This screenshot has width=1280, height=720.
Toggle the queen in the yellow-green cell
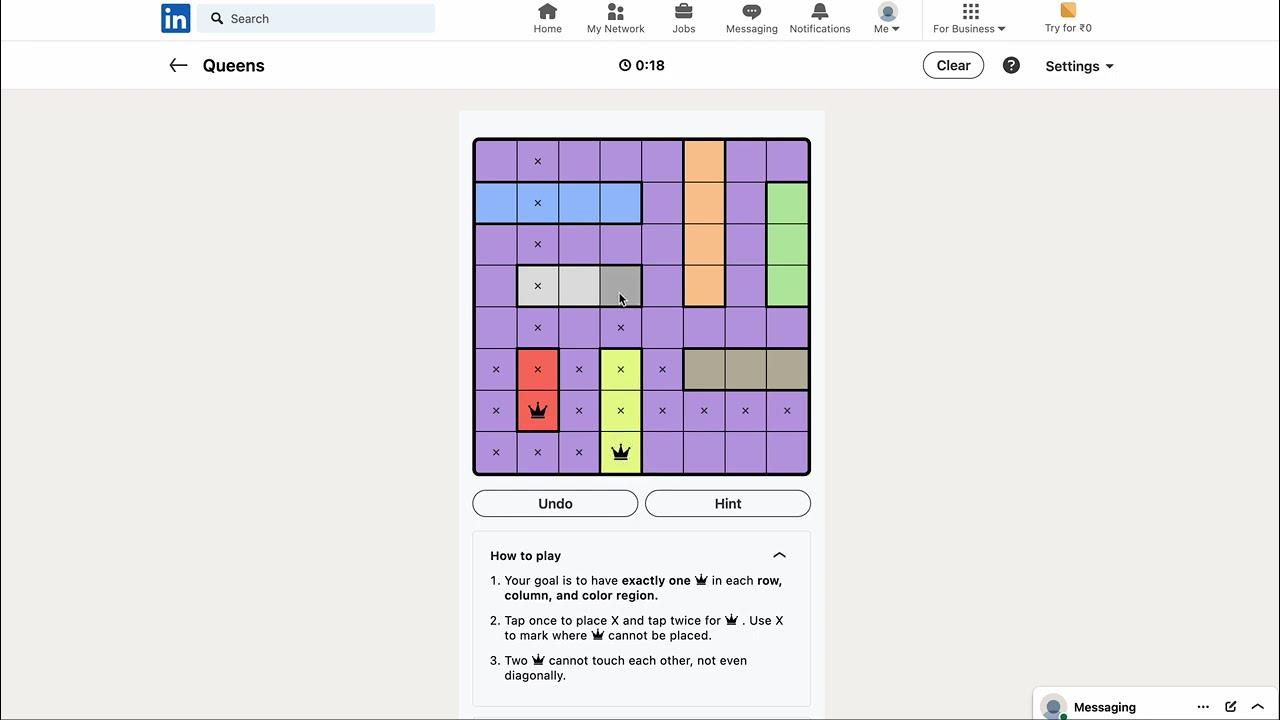(x=621, y=453)
